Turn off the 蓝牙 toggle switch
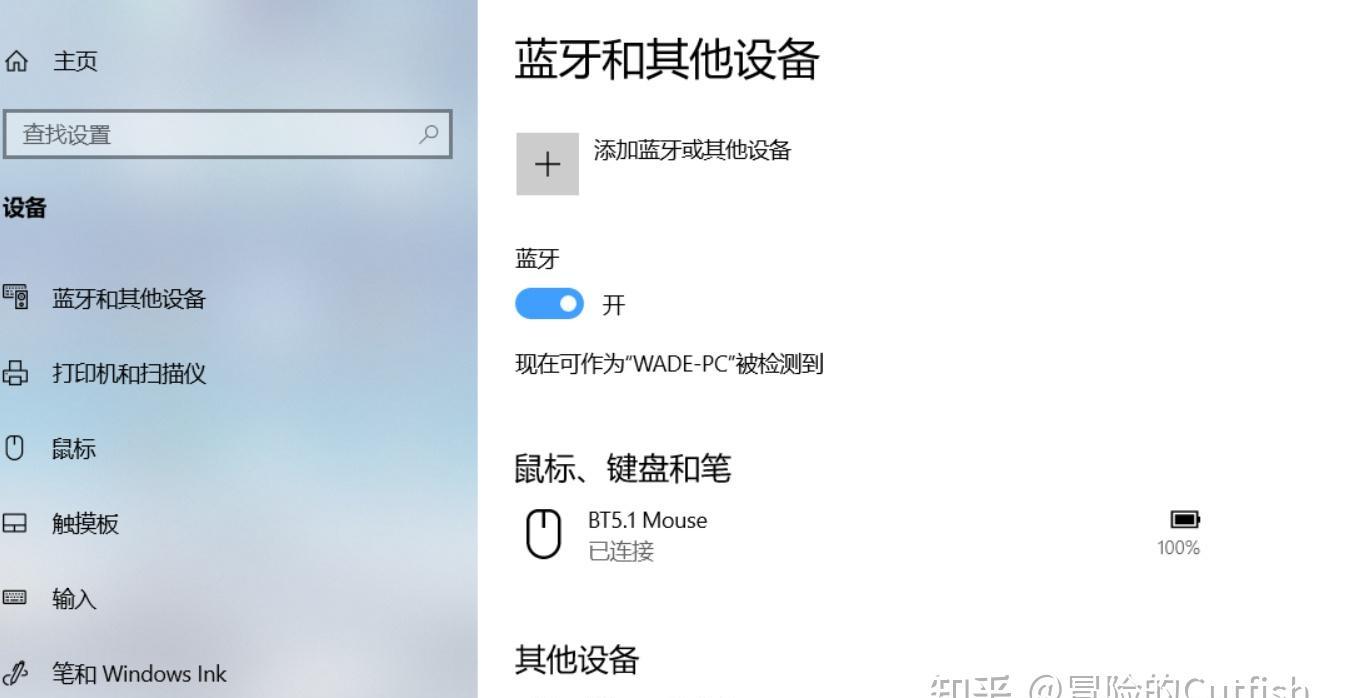Image resolution: width=1345 pixels, height=698 pixels. (549, 304)
